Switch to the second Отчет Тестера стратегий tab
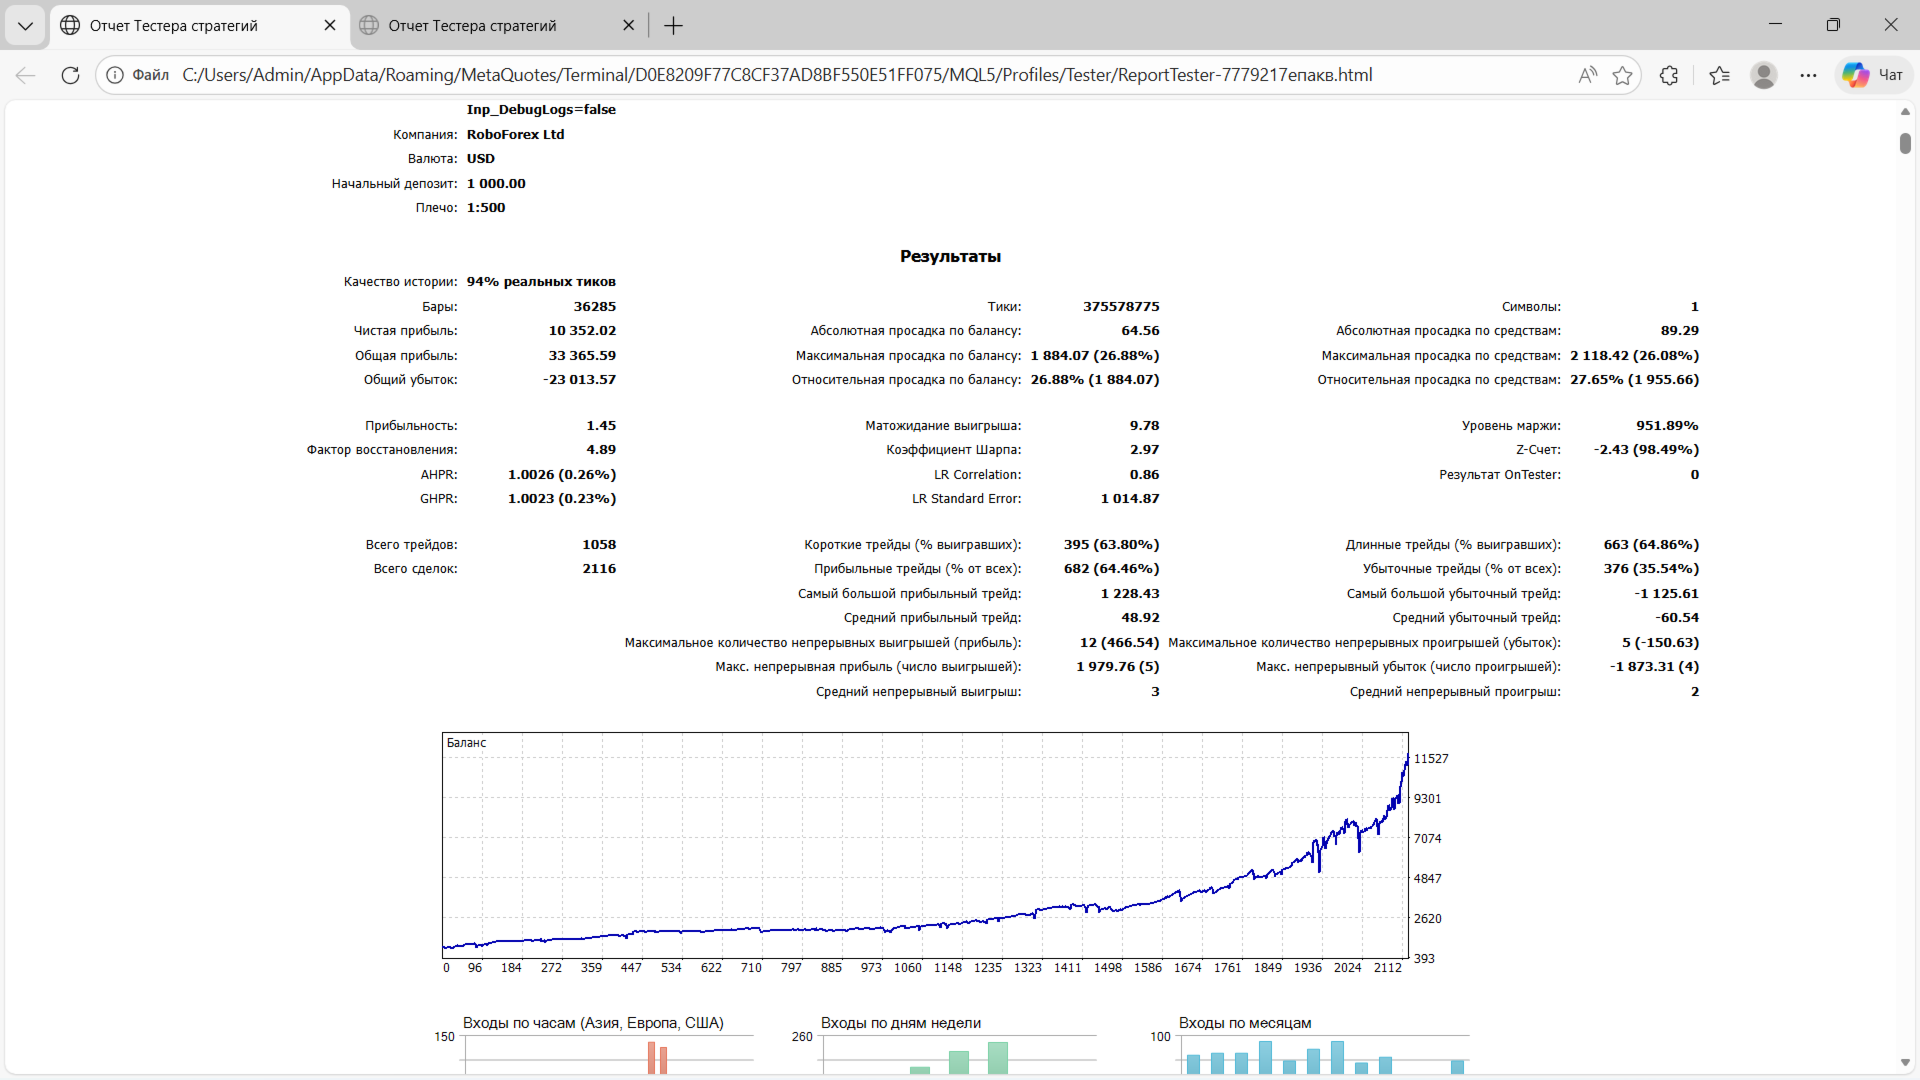Screen dimensions: 1920x1080 tap(472, 25)
